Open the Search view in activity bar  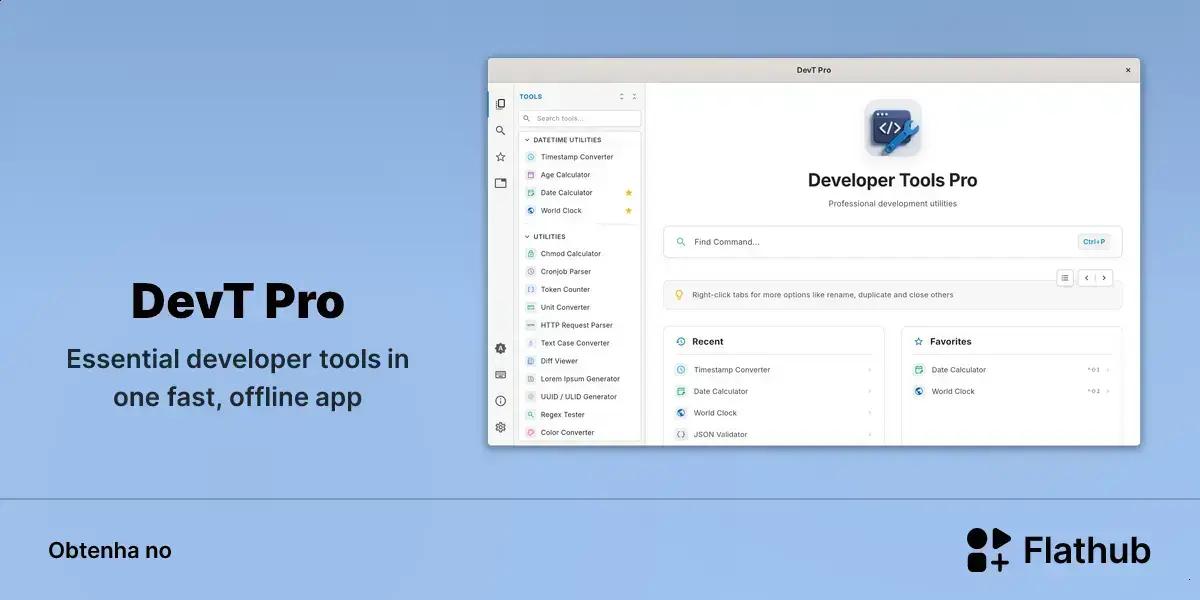tap(500, 130)
